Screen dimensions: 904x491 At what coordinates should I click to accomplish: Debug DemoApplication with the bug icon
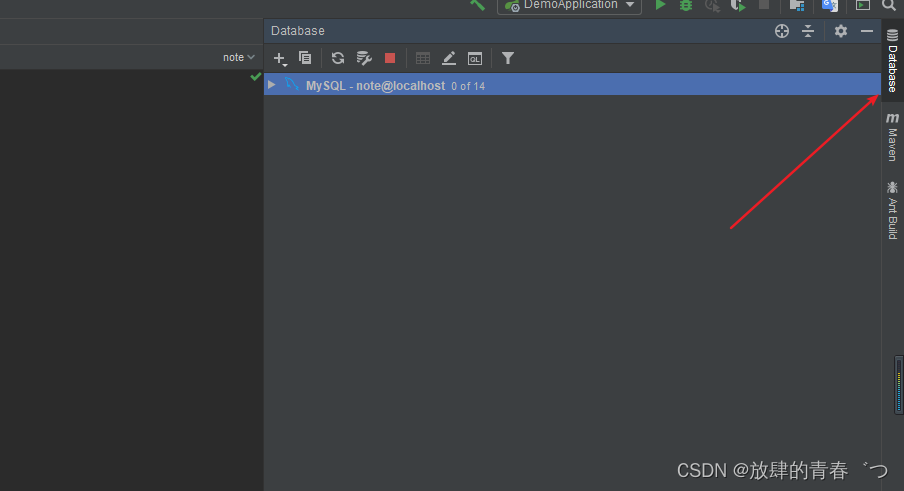(x=685, y=6)
